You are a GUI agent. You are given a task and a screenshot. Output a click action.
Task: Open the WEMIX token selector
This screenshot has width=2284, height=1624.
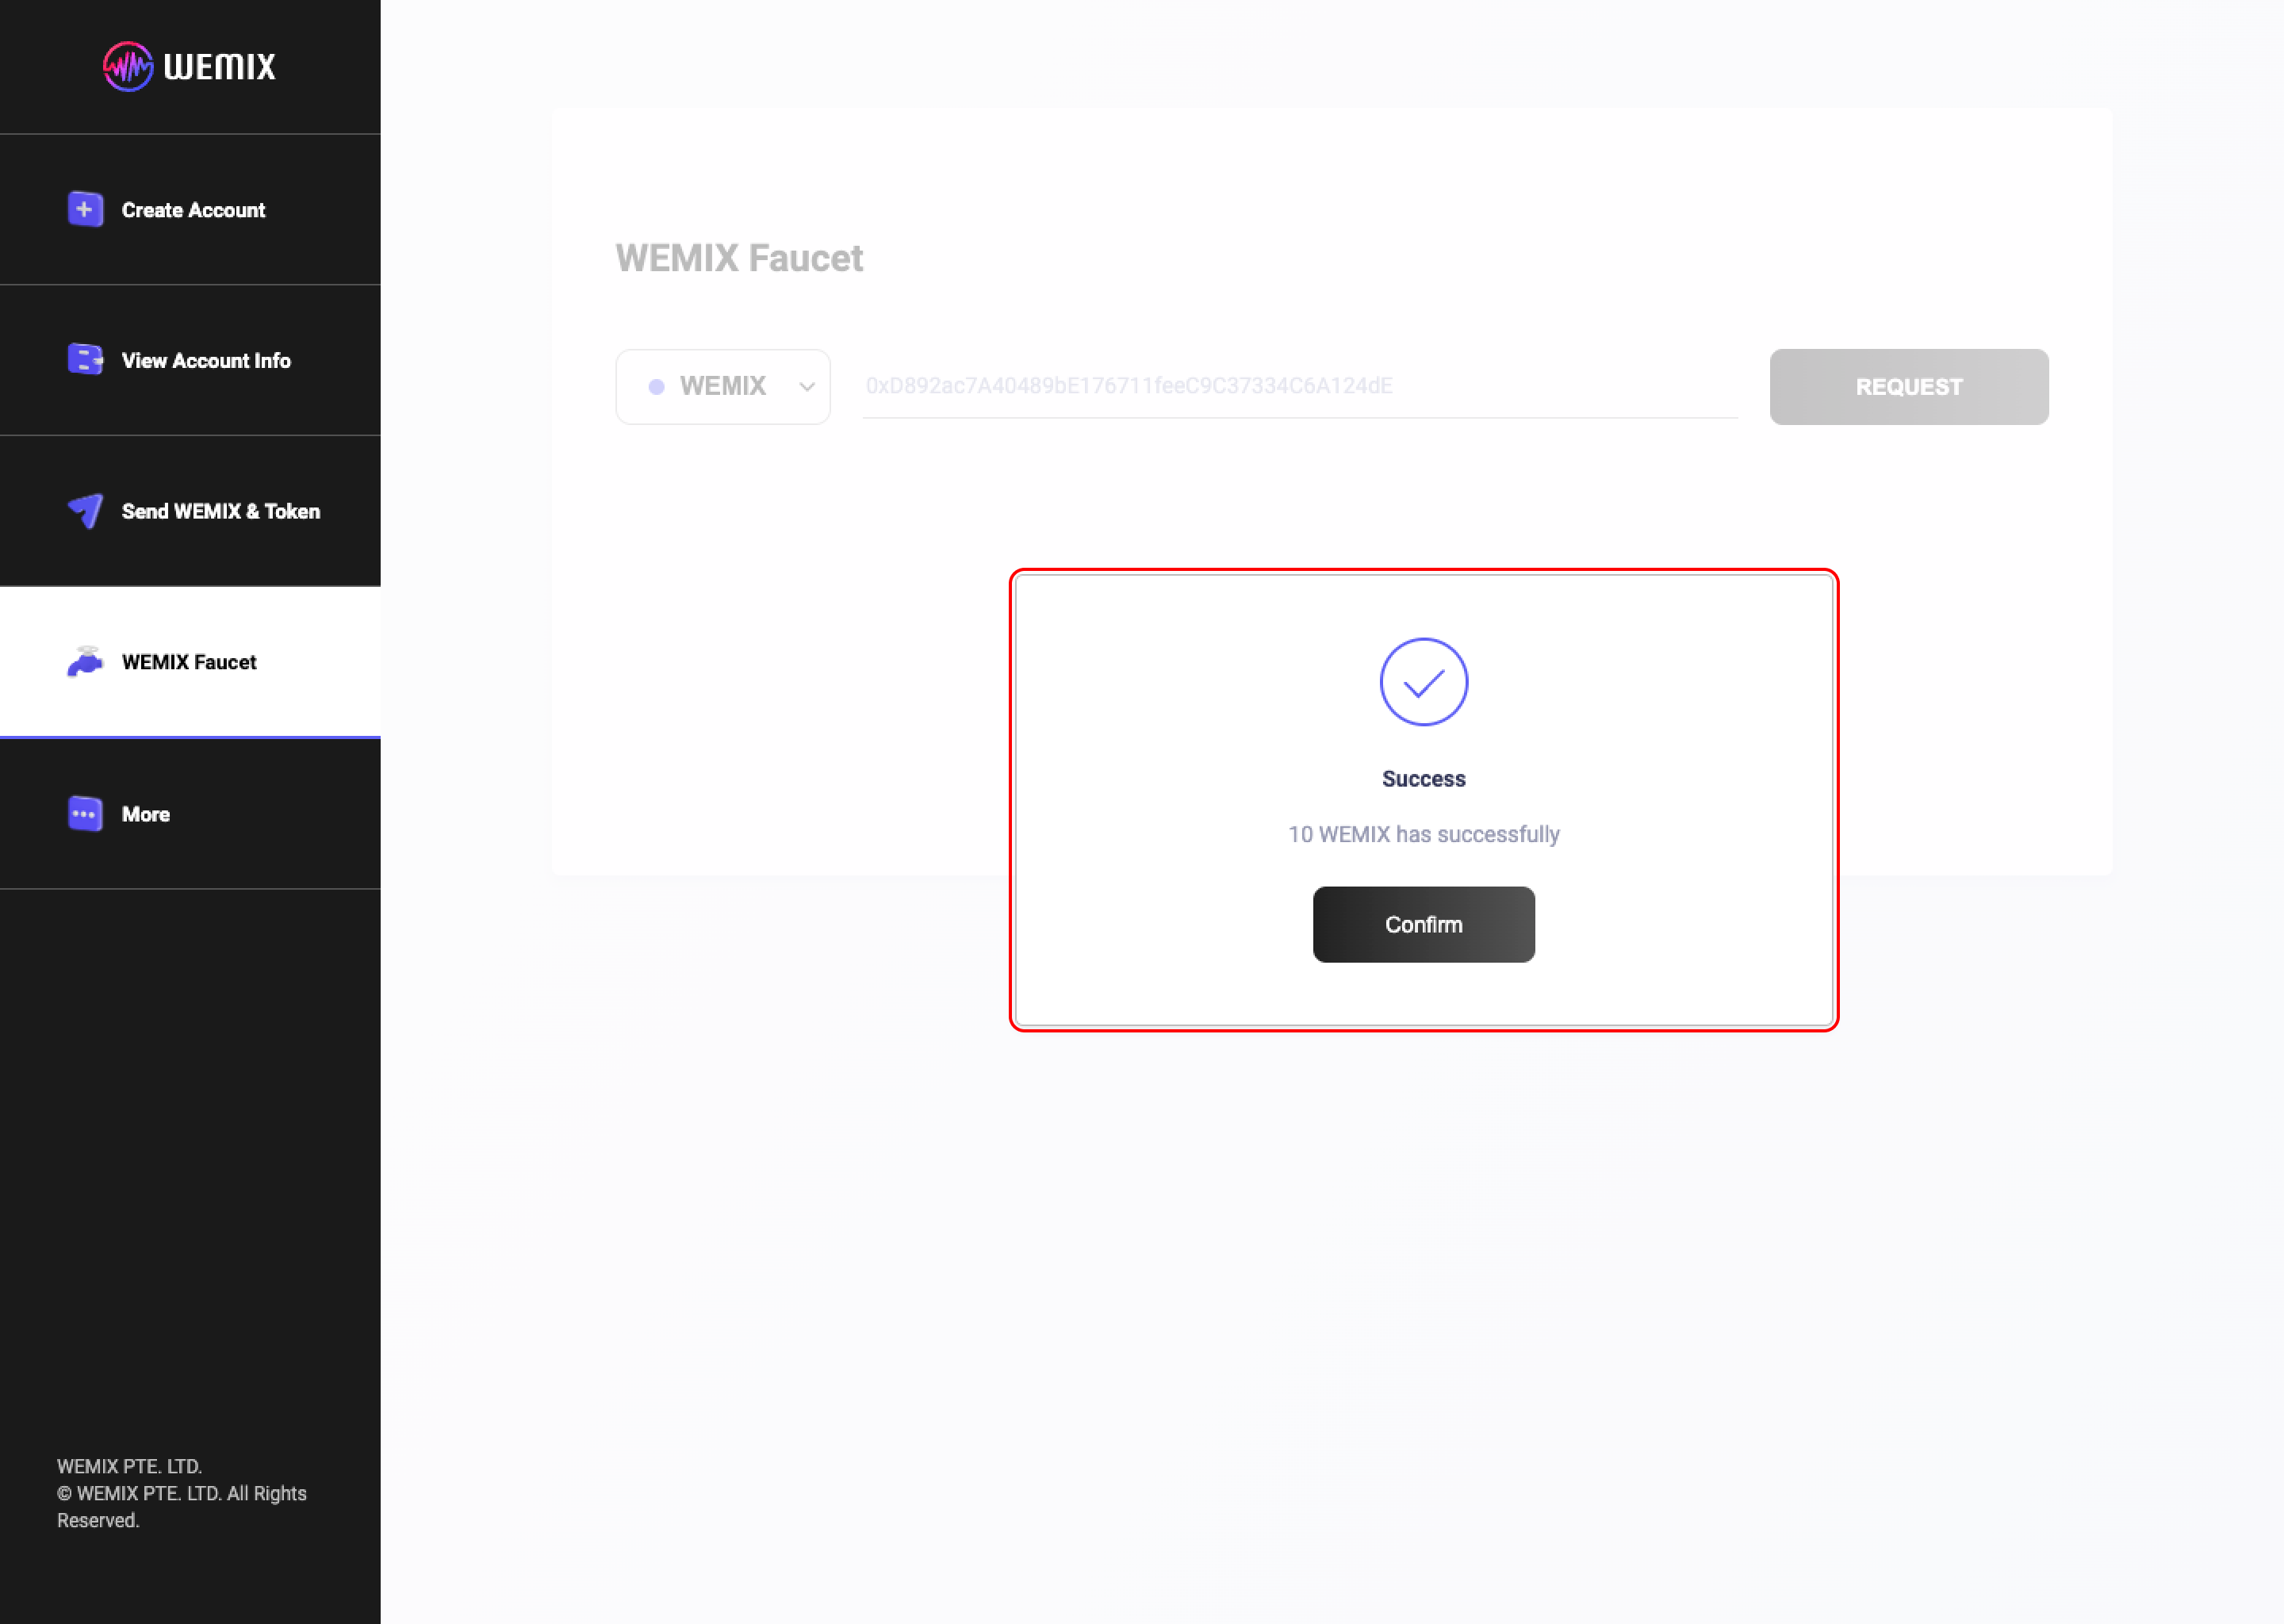tap(722, 387)
